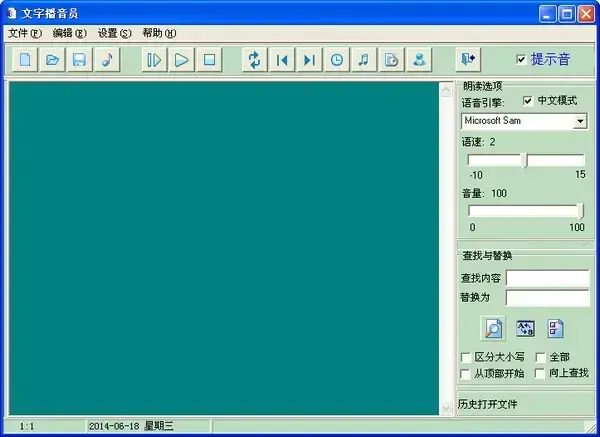Open the 设置(S) menu
The width and height of the screenshot is (600, 437).
point(114,33)
